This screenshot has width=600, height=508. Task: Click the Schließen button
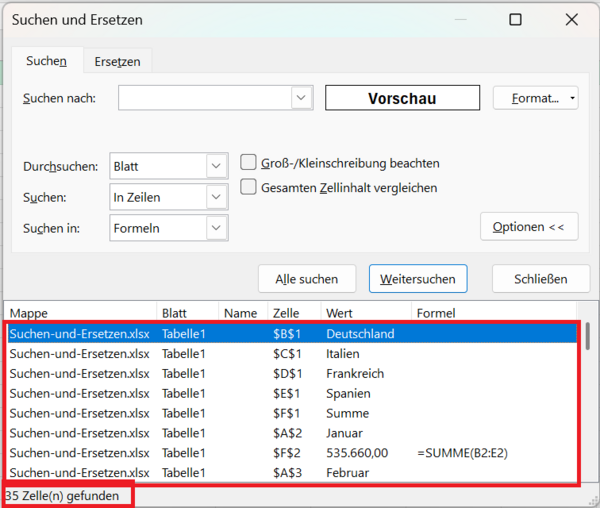[541, 279]
